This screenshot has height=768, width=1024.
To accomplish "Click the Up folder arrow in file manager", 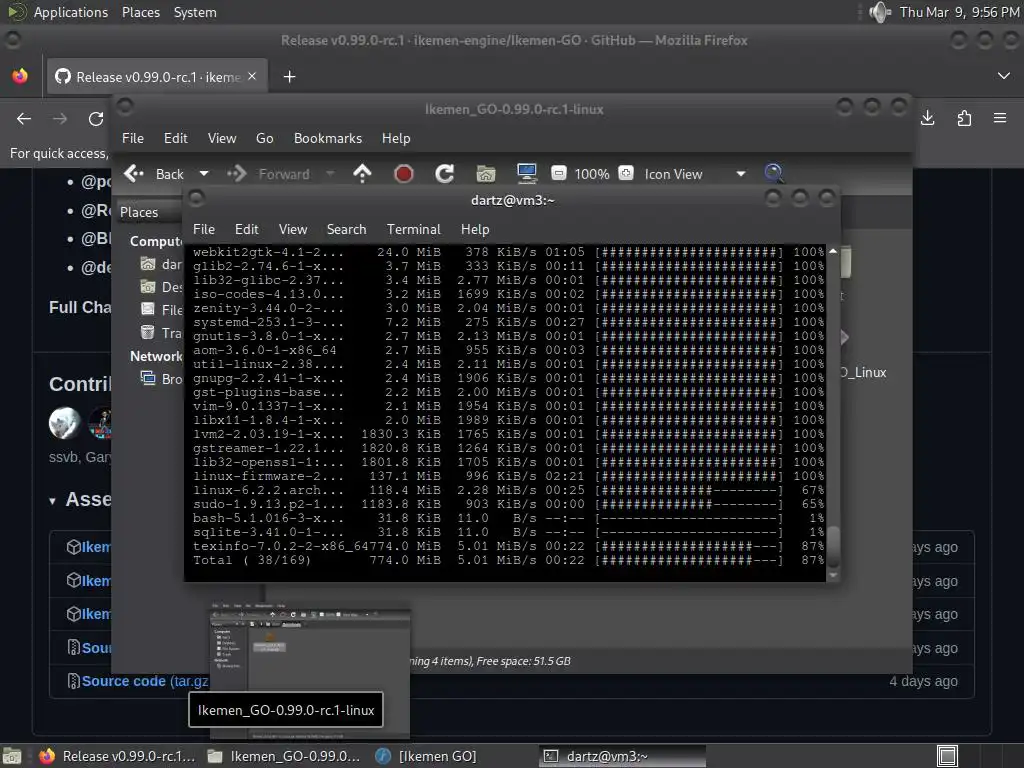I will pos(362,174).
